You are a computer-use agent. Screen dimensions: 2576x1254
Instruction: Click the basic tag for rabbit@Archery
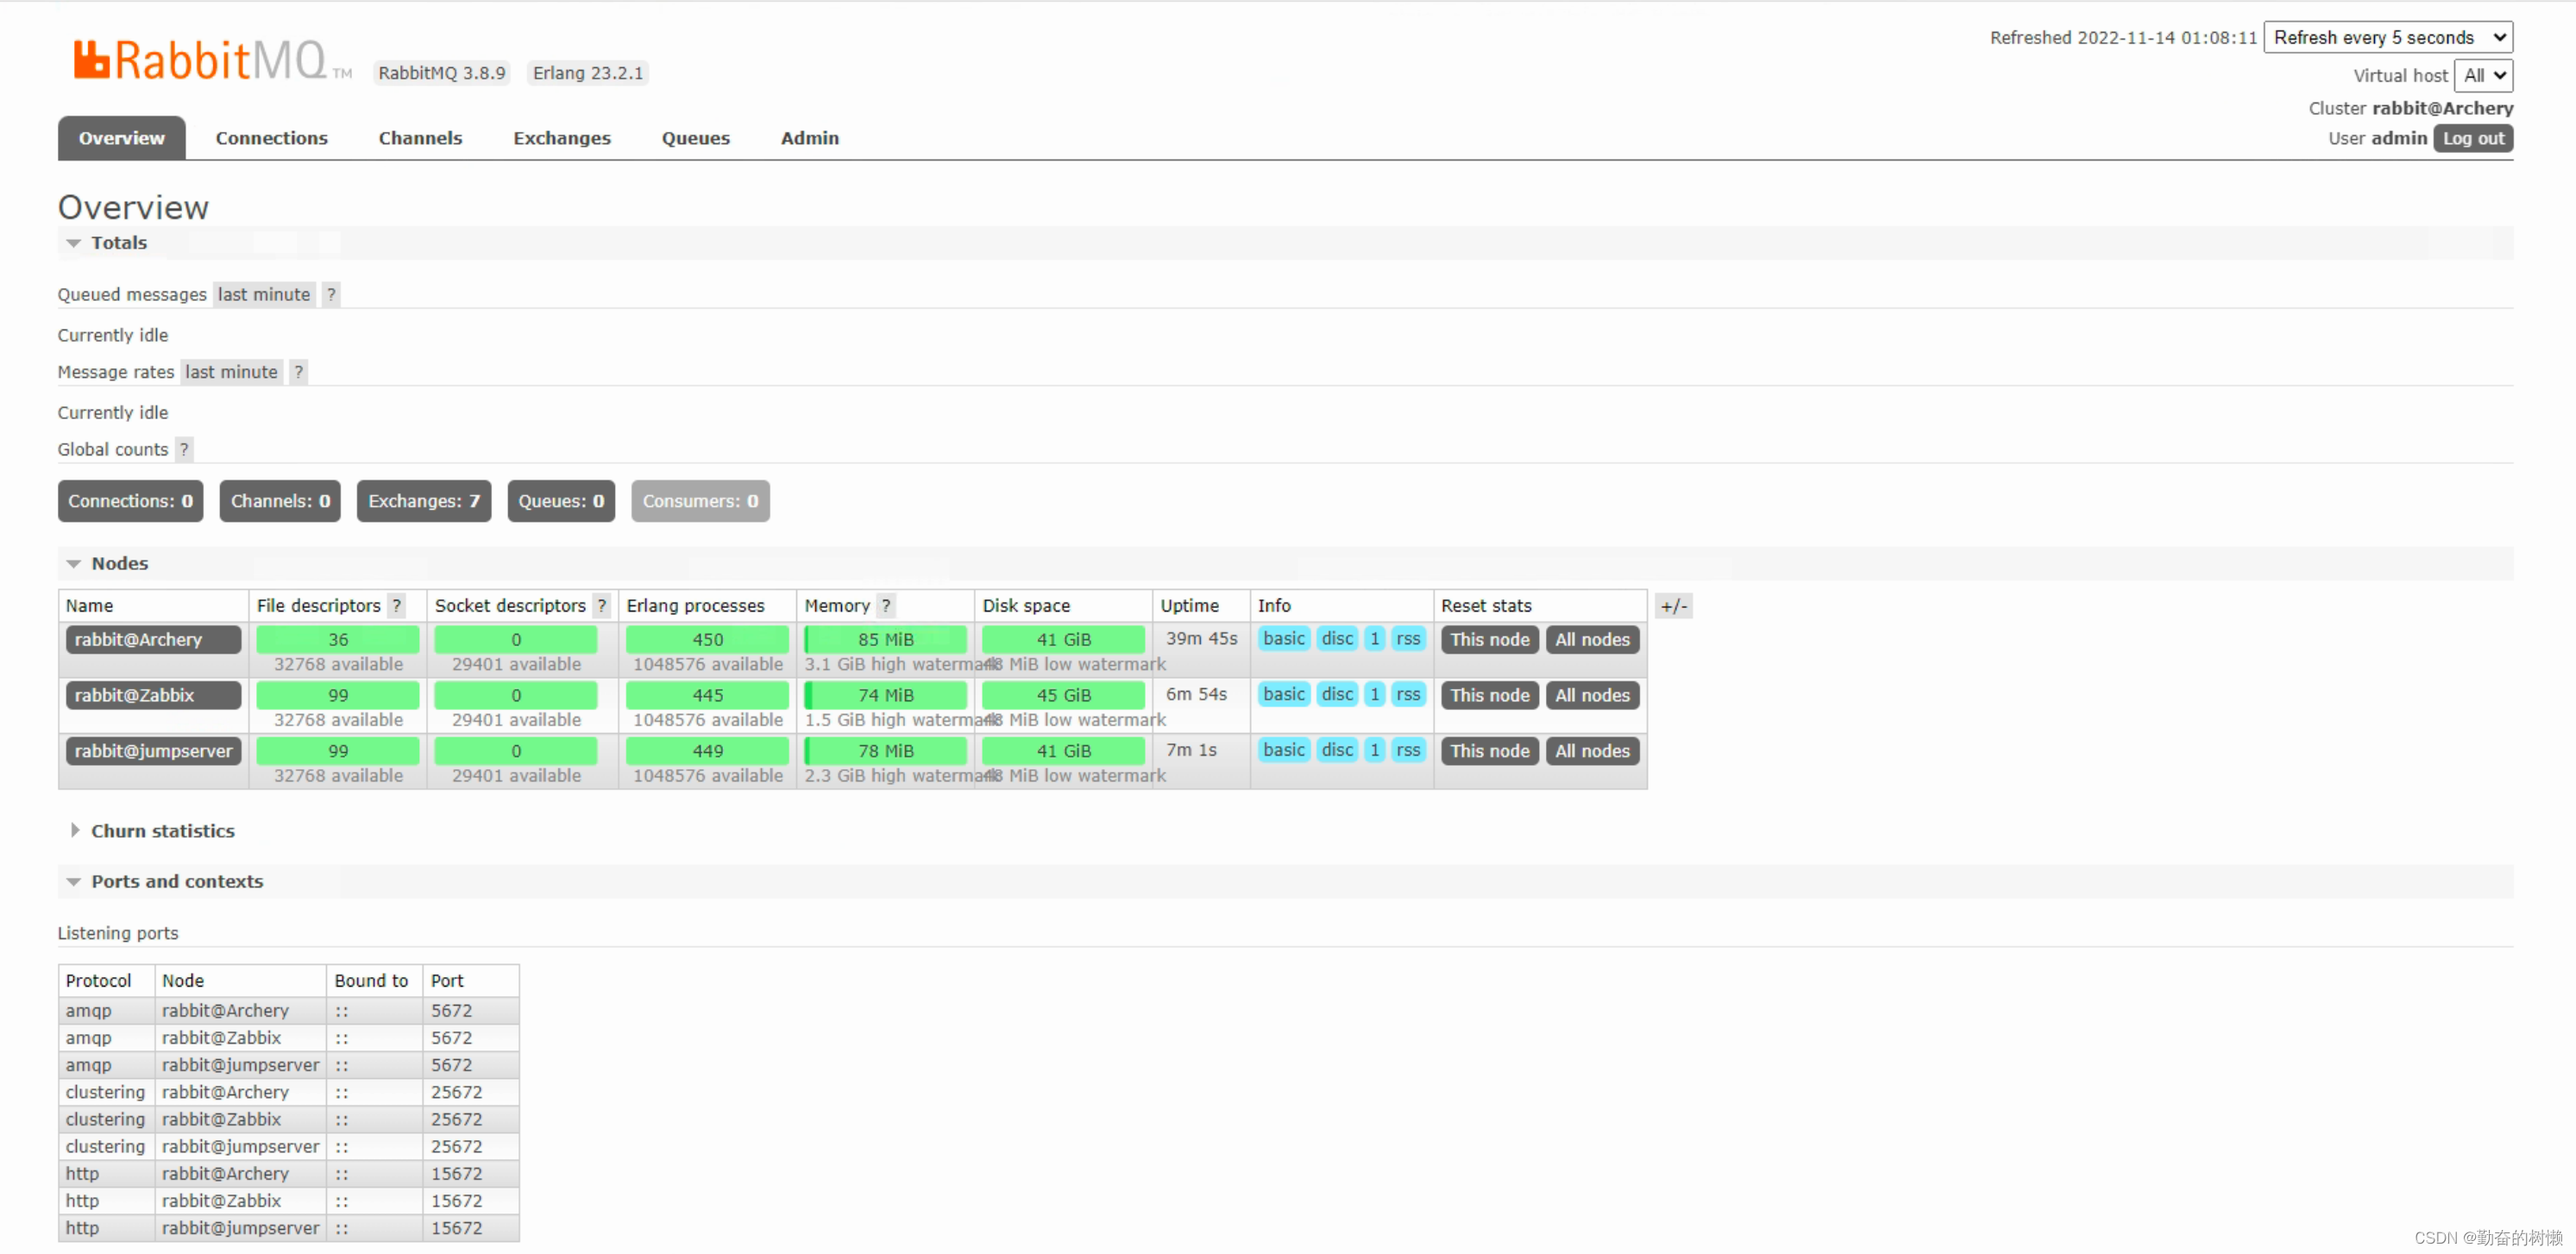pos(1284,639)
